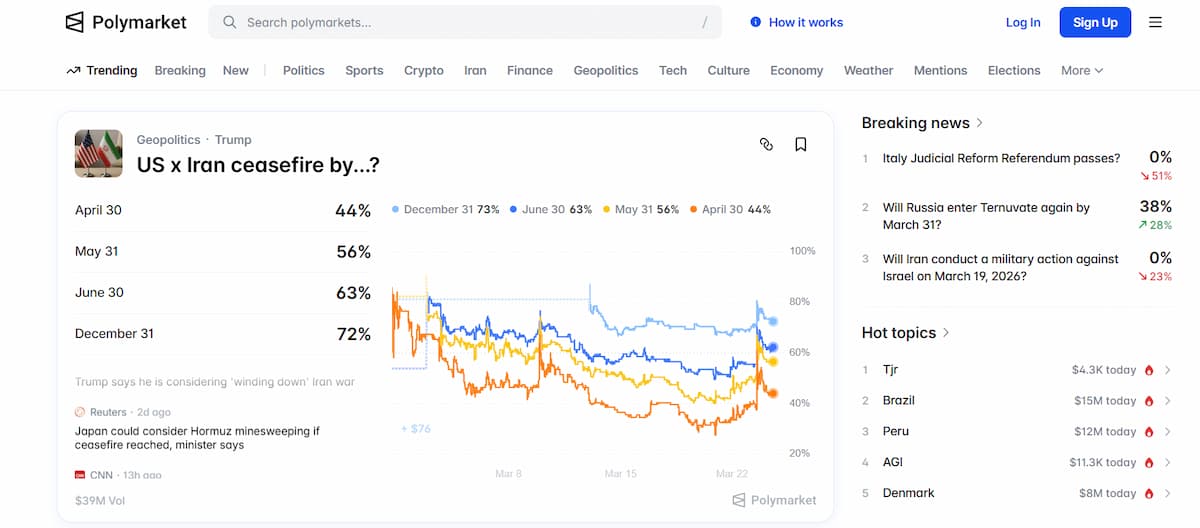Focus the Search polymarkets input field
Image resolution: width=1200 pixels, height=528 pixels.
coord(470,22)
